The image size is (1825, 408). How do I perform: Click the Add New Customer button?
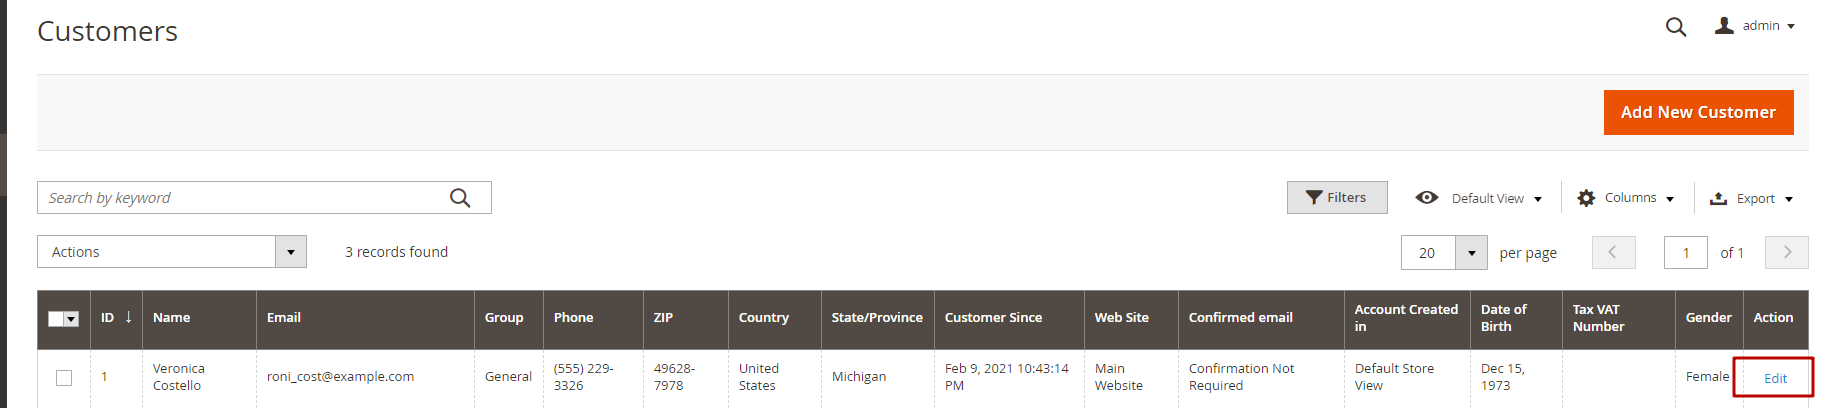1698,112
